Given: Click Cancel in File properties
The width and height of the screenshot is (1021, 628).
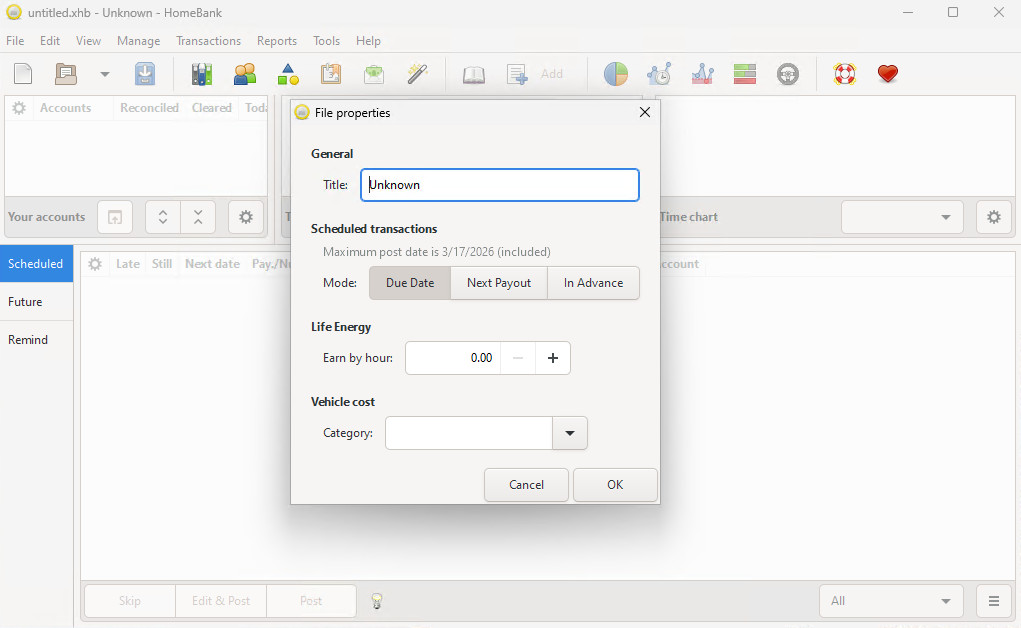Looking at the screenshot, I should 526,485.
